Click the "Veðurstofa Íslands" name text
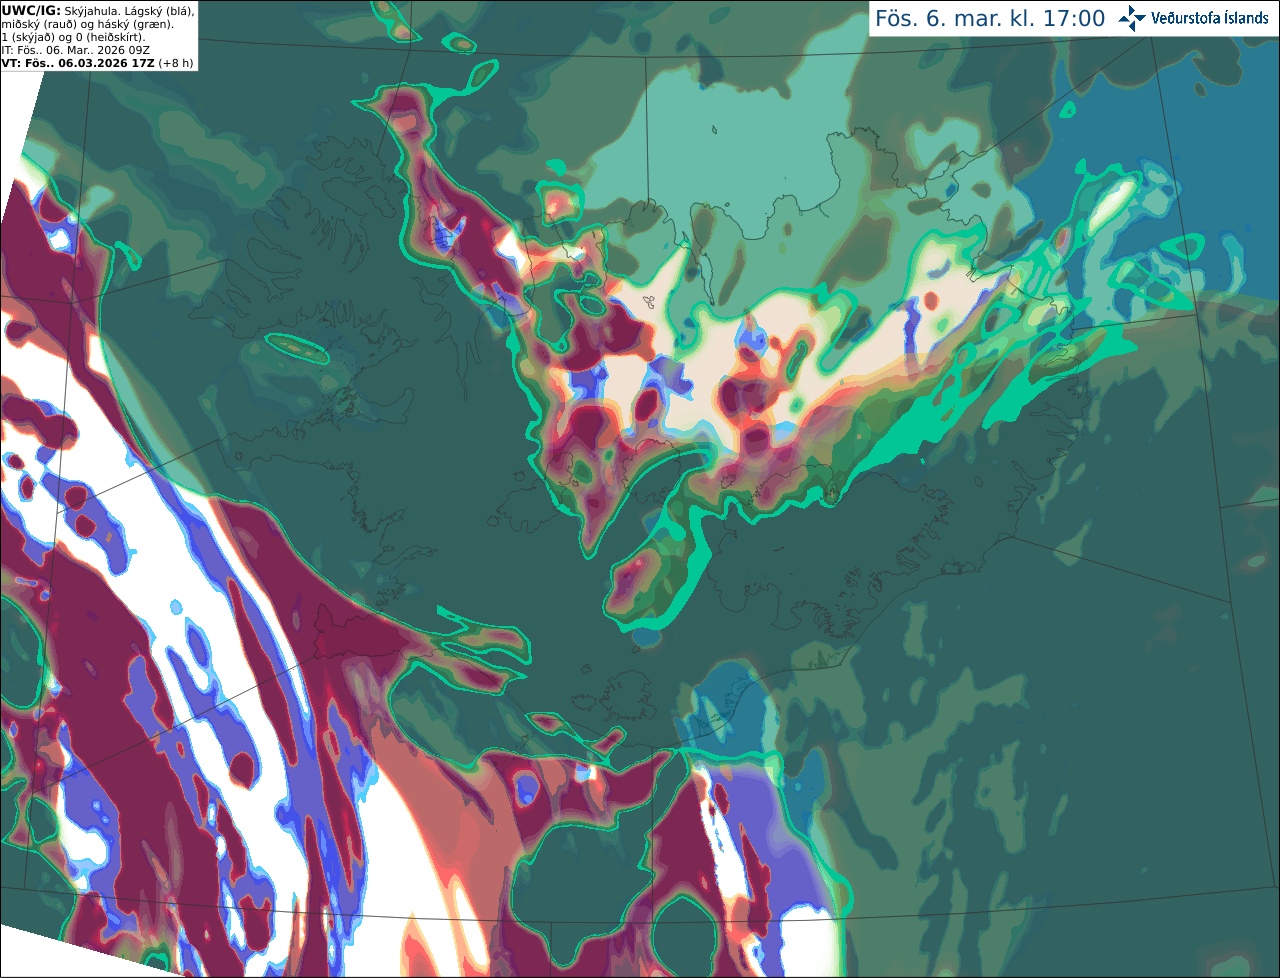Screen dimensions: 1280x978 tap(1210, 18)
